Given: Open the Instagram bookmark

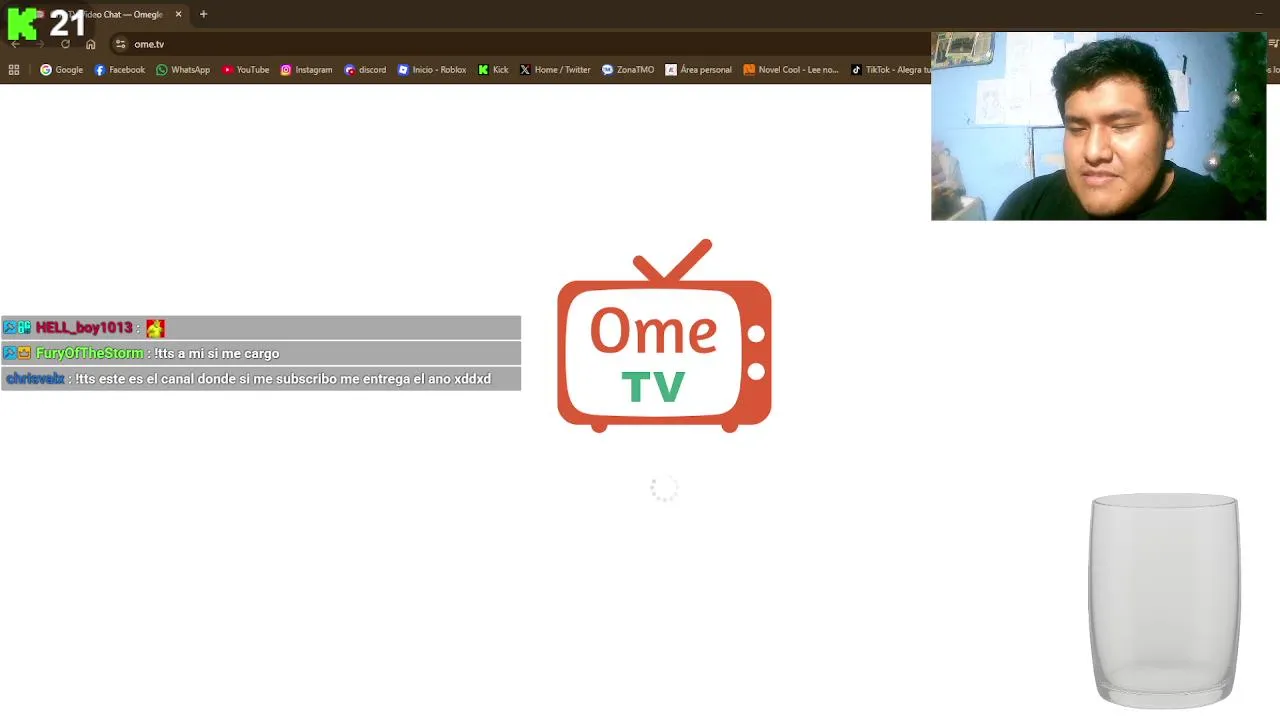Looking at the screenshot, I should pos(305,70).
